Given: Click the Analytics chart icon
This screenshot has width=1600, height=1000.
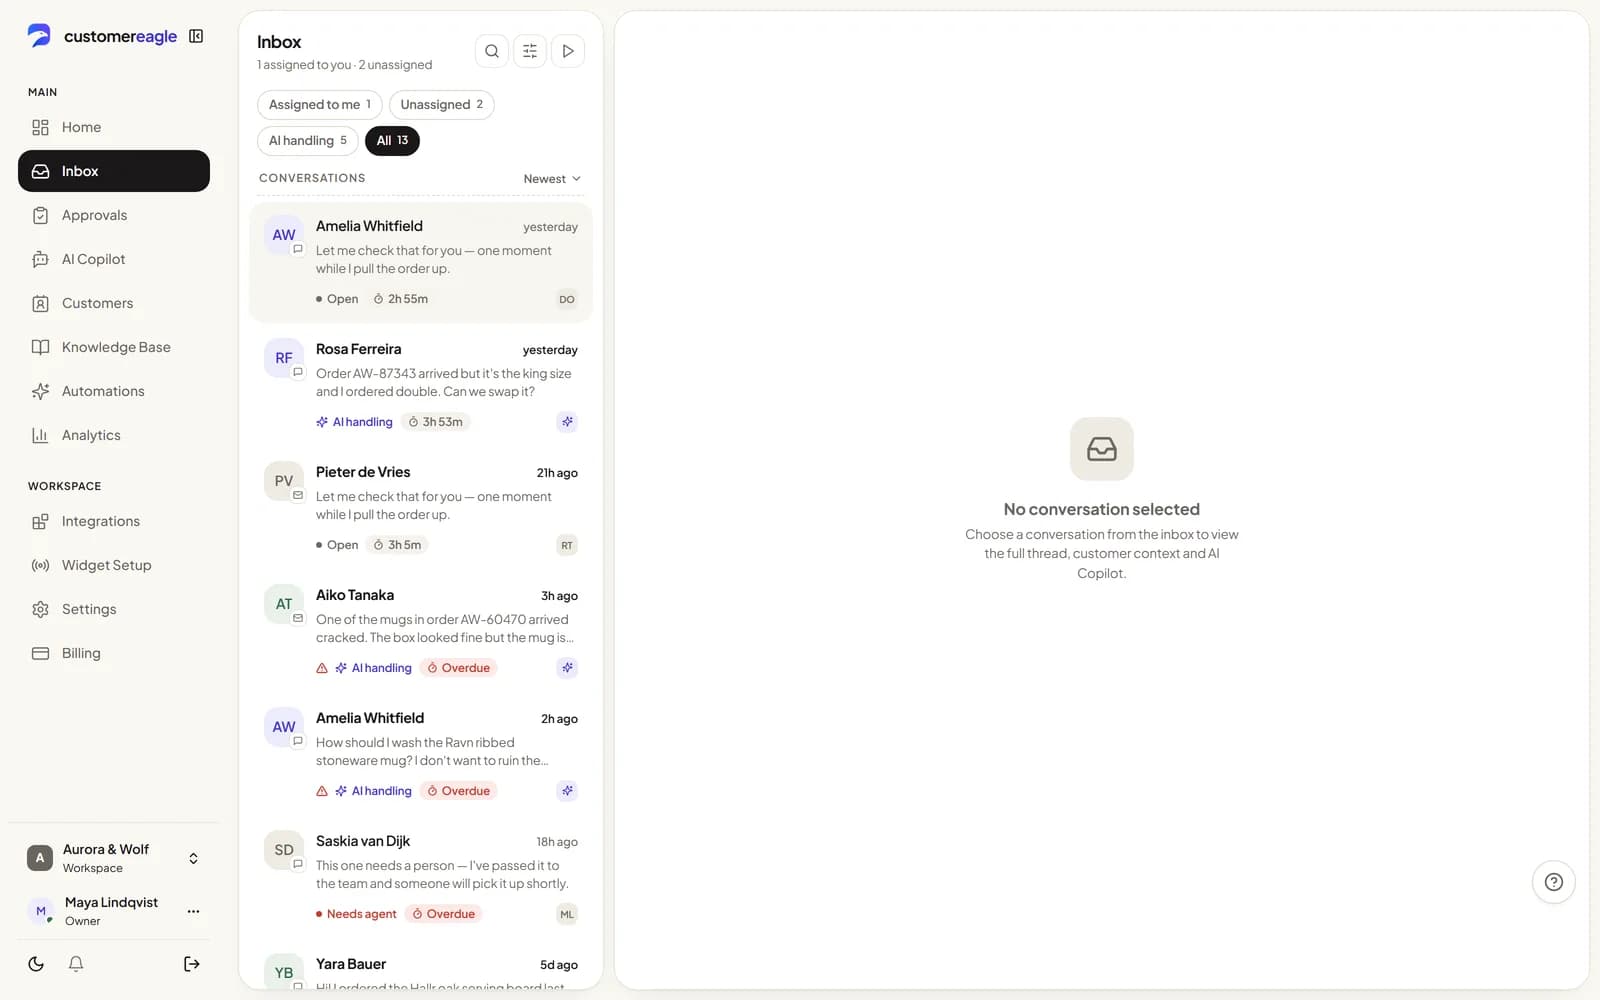Looking at the screenshot, I should click(40, 435).
